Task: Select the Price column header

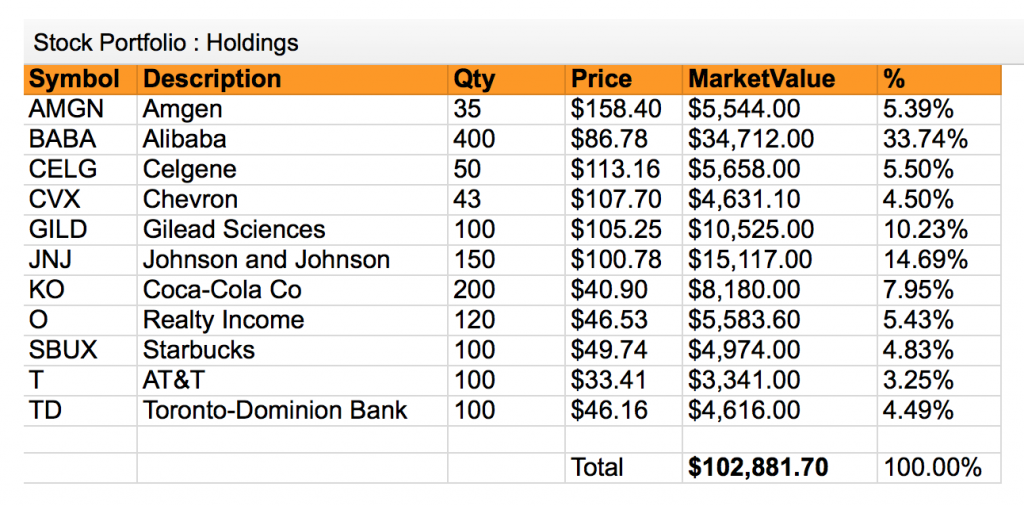Action: [601, 79]
